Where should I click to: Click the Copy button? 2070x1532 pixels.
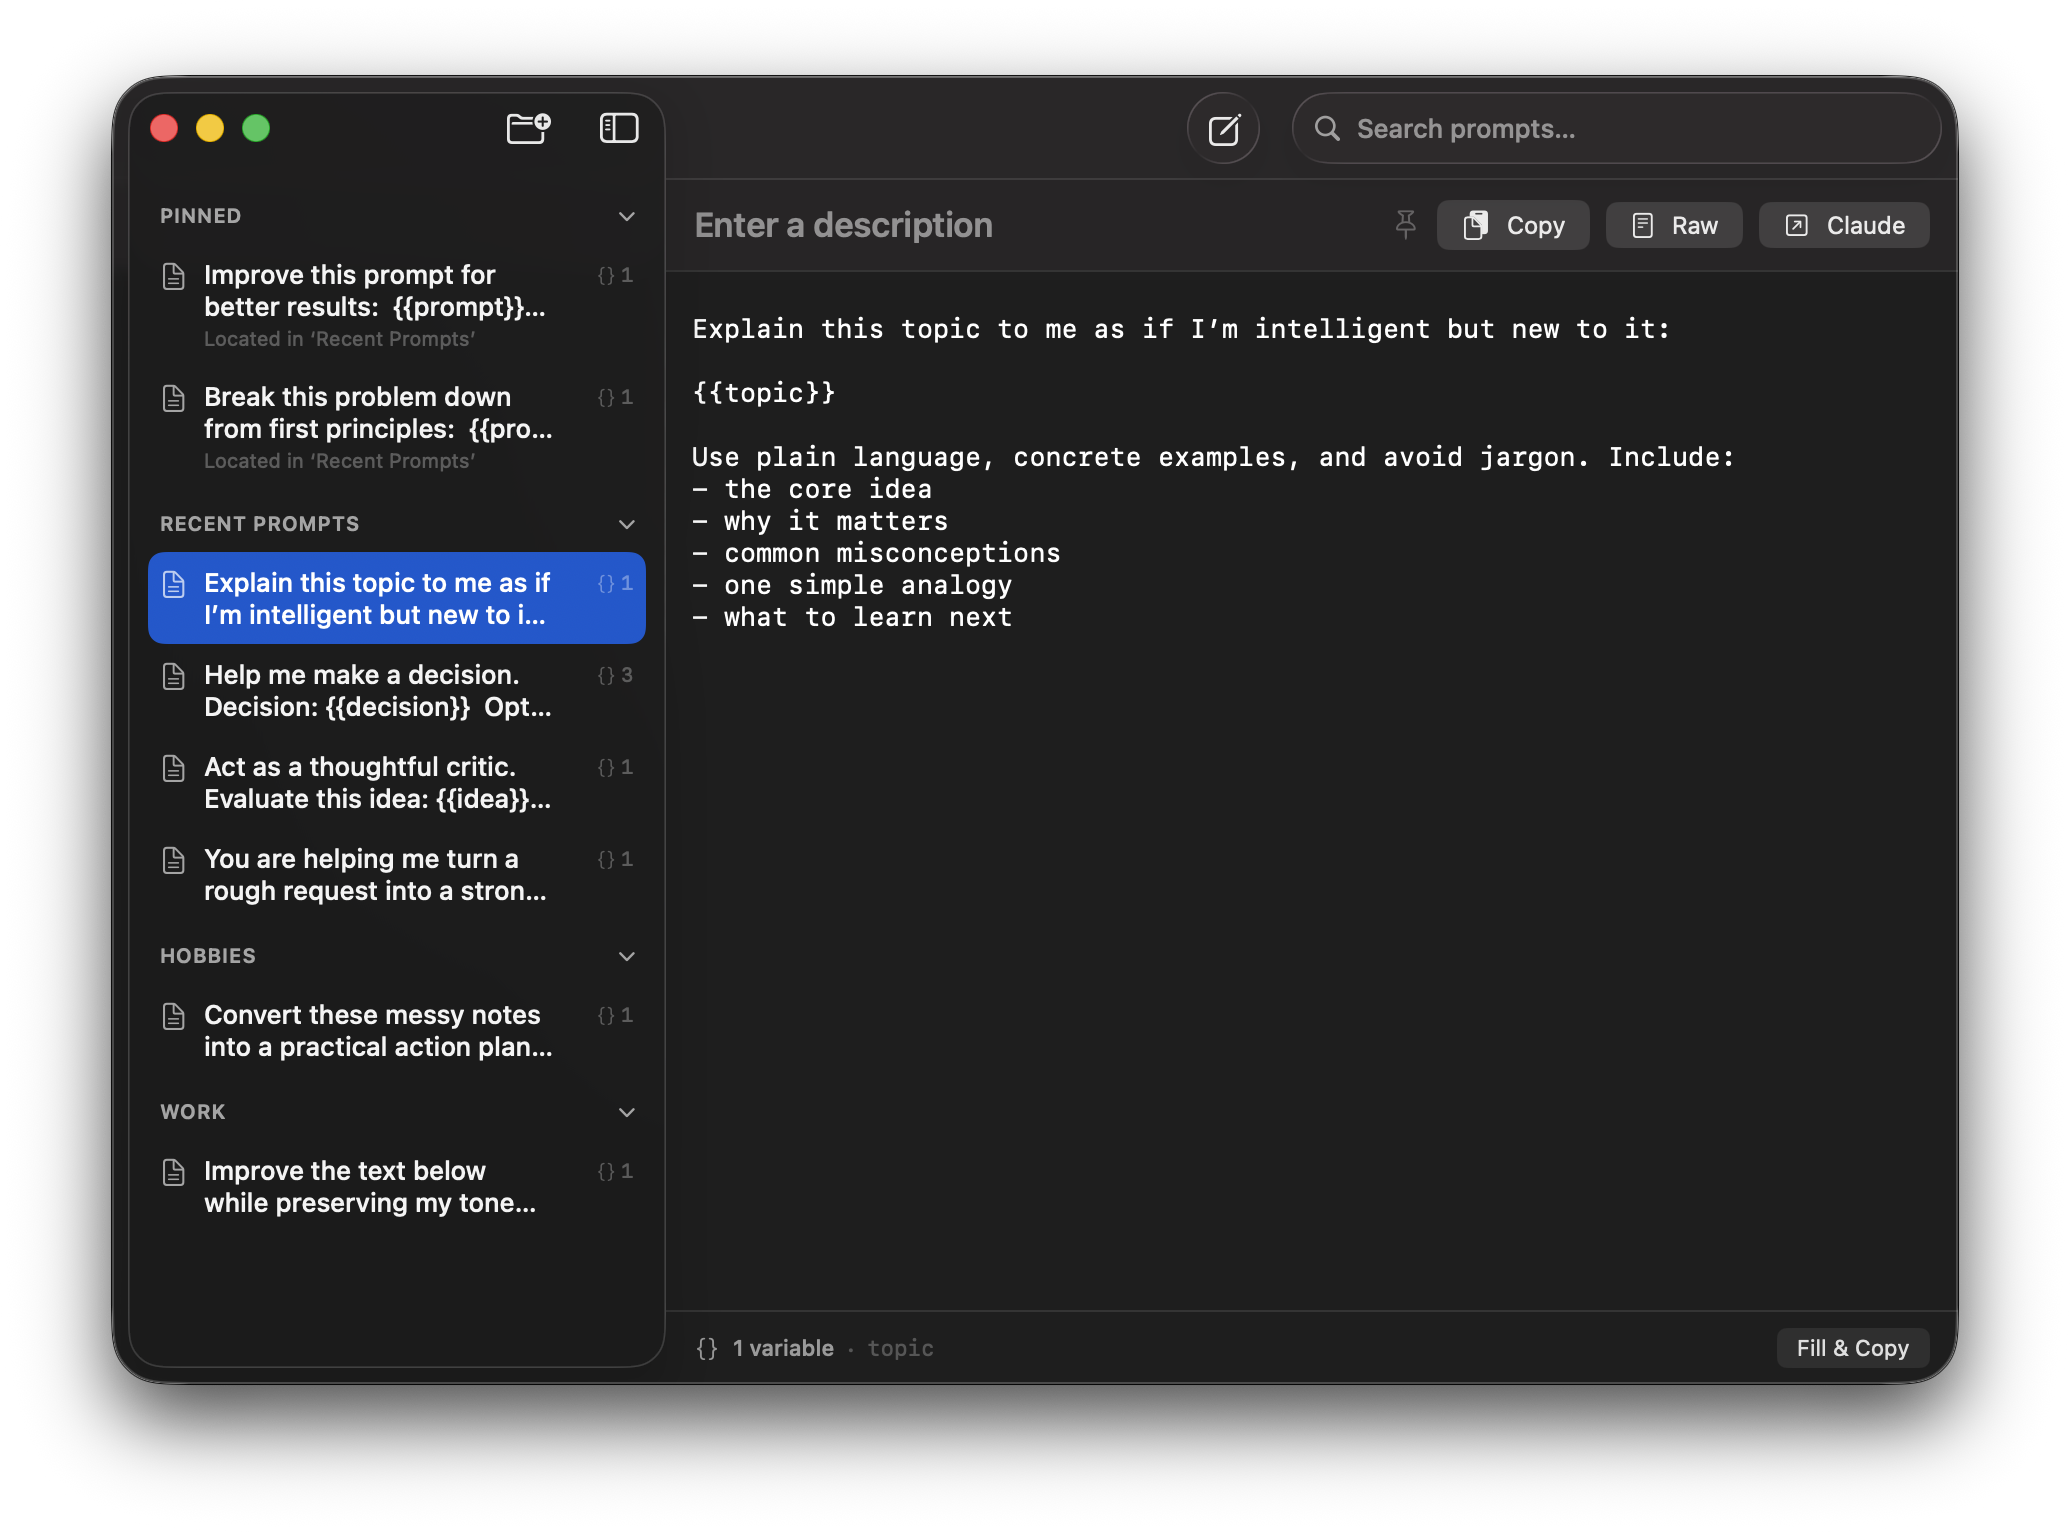pos(1513,225)
